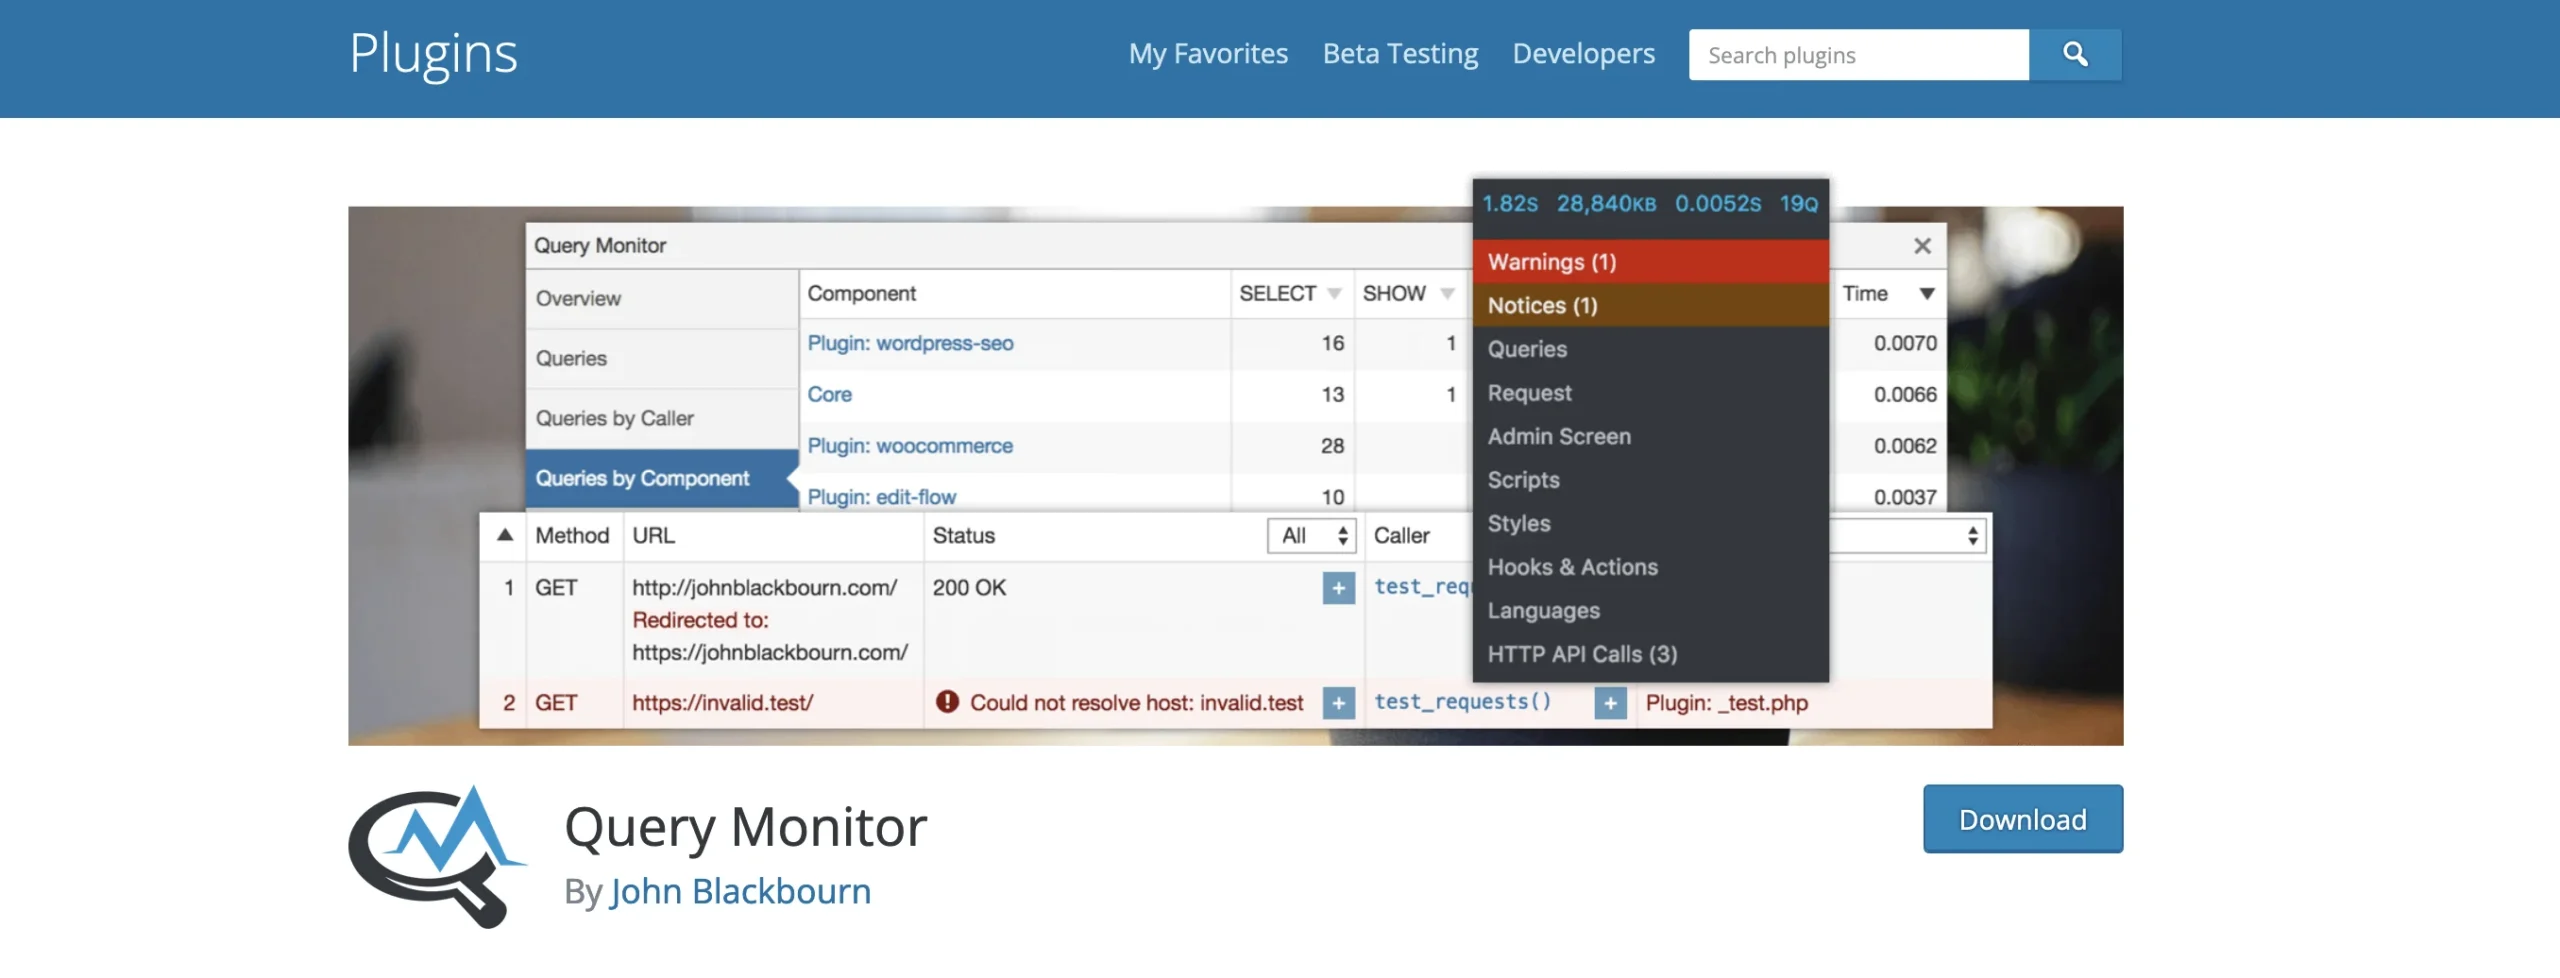
Task: Click the 0.0070 time value
Action: coord(1905,343)
